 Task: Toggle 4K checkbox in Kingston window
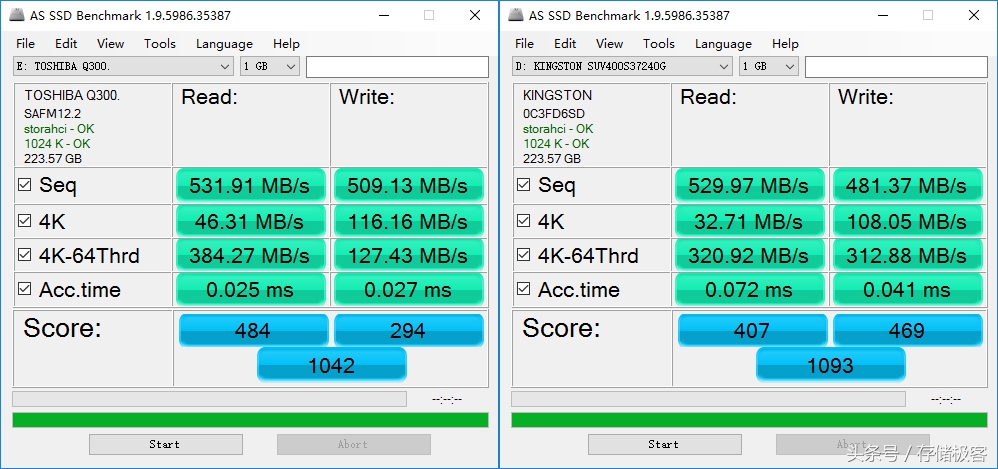pyautogui.click(x=523, y=221)
